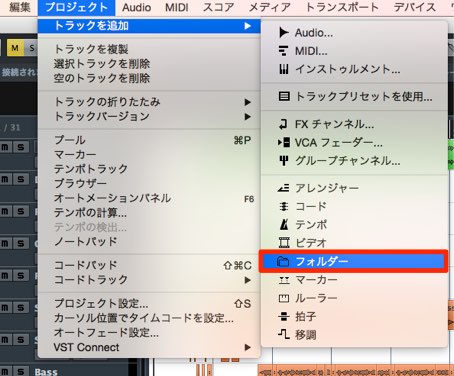Click the Marker track icon in submenu
Screen dimensions: 454x376
click(x=284, y=280)
